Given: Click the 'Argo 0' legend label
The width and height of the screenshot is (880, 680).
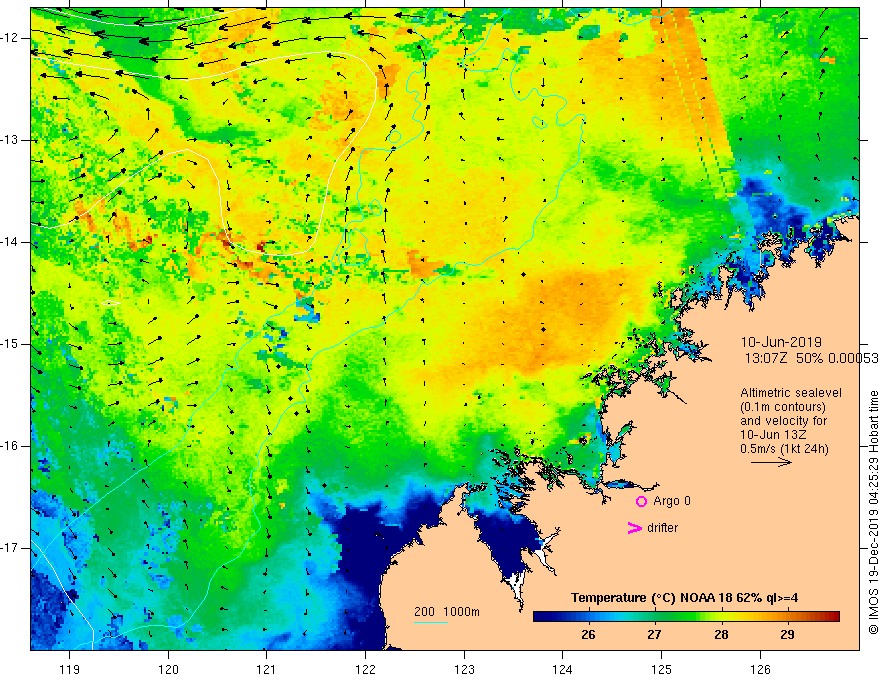Looking at the screenshot, I should 672,501.
